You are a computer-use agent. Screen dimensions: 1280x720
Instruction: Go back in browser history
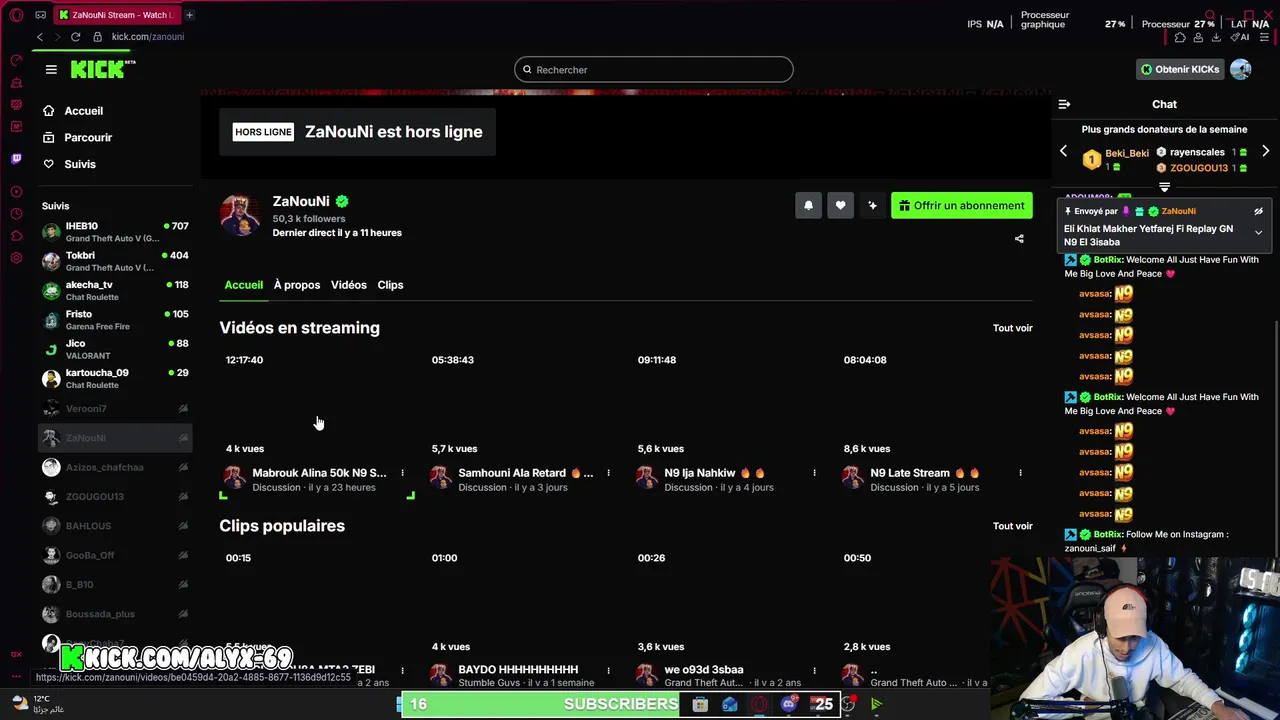40,37
